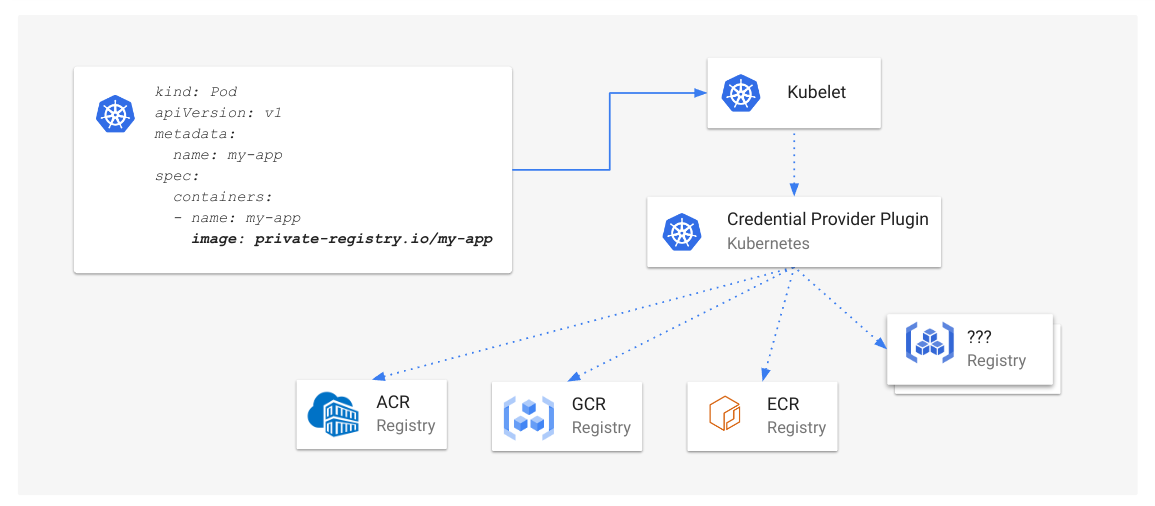Click the ACR cloud container icon

333,414
